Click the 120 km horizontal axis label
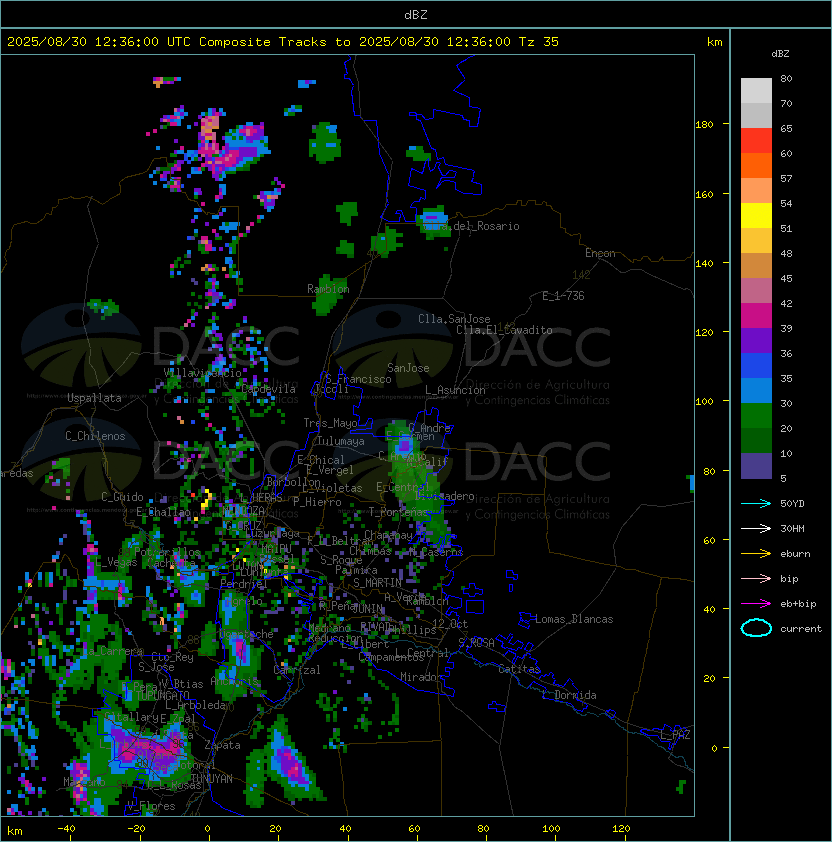This screenshot has height=842, width=832. point(621,829)
